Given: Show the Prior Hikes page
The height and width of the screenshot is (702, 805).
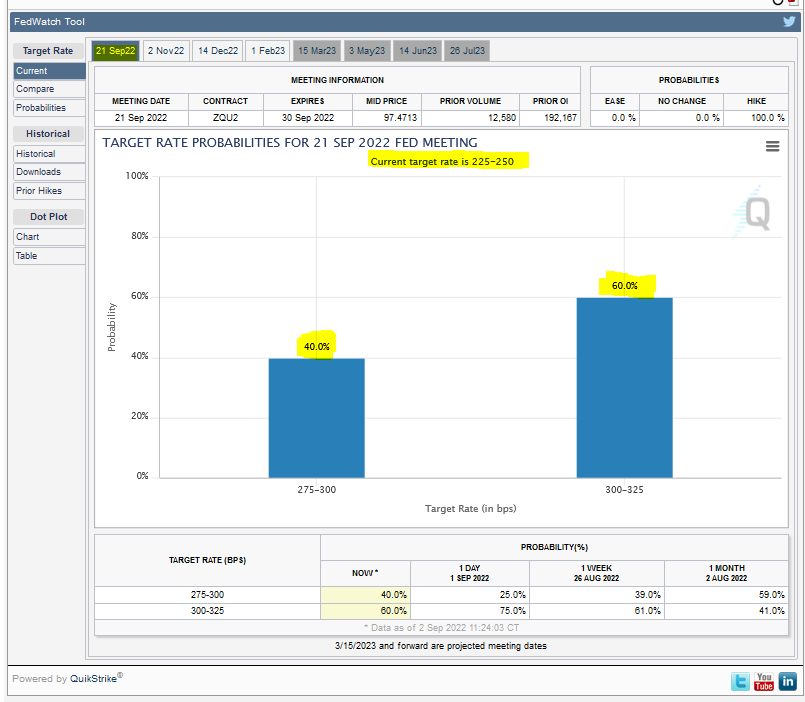Looking at the screenshot, I should 49,191.
